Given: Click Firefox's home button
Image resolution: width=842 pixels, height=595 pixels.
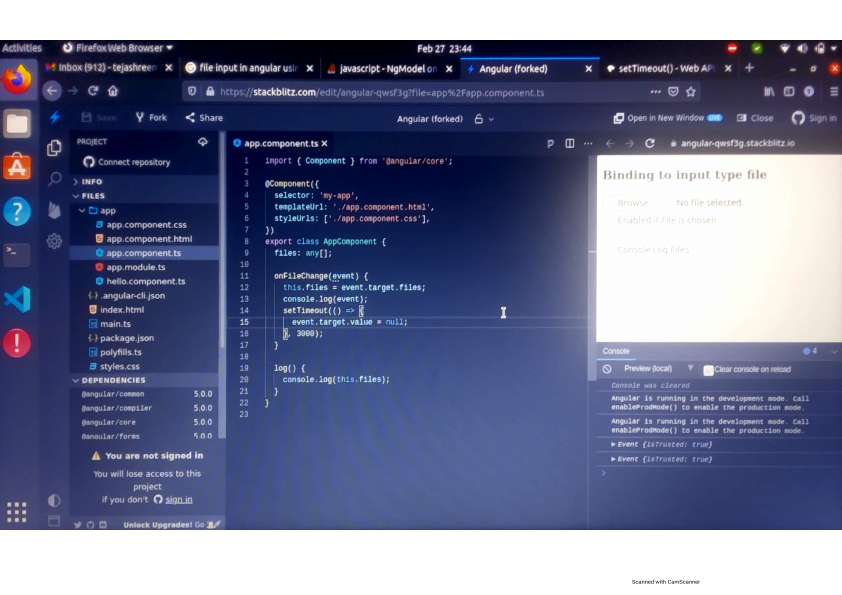Looking at the screenshot, I should pos(113,91).
